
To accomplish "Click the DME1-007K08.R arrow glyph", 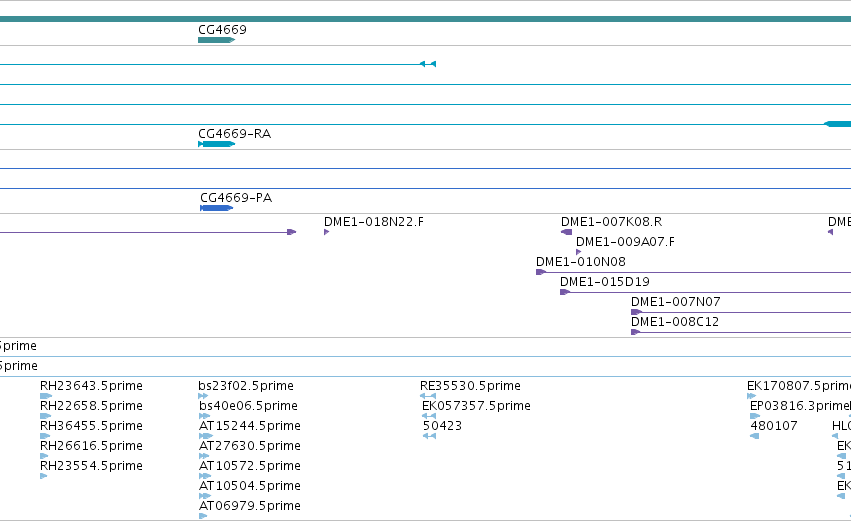I will point(566,232).
